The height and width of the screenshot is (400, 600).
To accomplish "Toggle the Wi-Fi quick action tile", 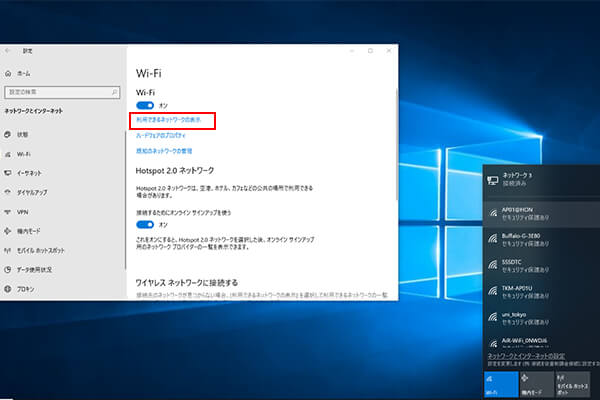I will coord(501,384).
